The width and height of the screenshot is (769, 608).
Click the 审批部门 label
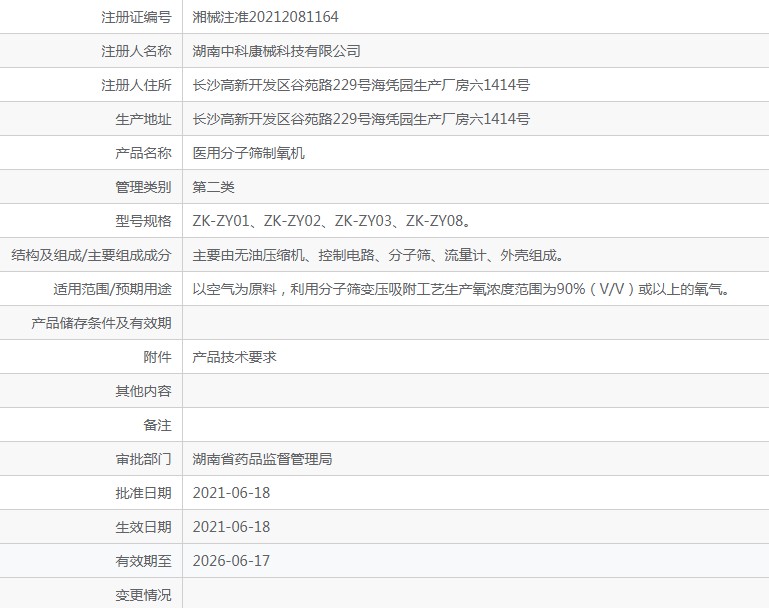pos(143,459)
